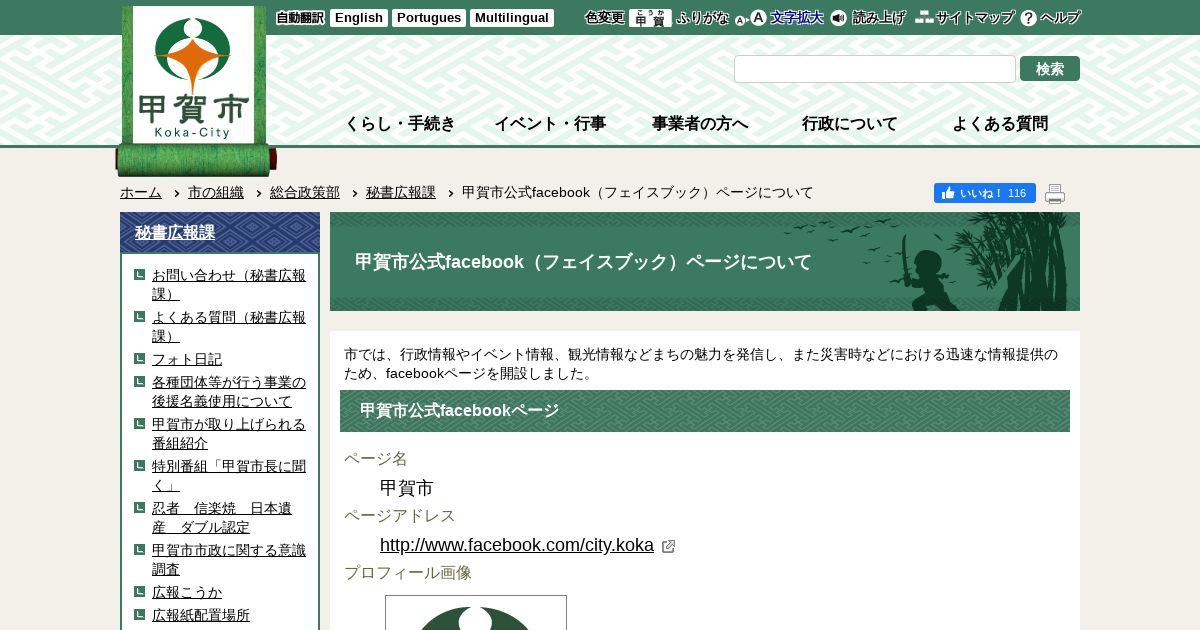Select English translation
This screenshot has height=630, width=1200.
[x=358, y=18]
